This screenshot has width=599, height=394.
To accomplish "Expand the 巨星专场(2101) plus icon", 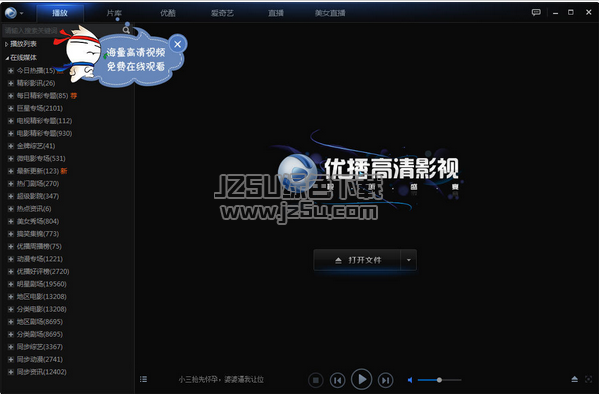I will coord(11,109).
